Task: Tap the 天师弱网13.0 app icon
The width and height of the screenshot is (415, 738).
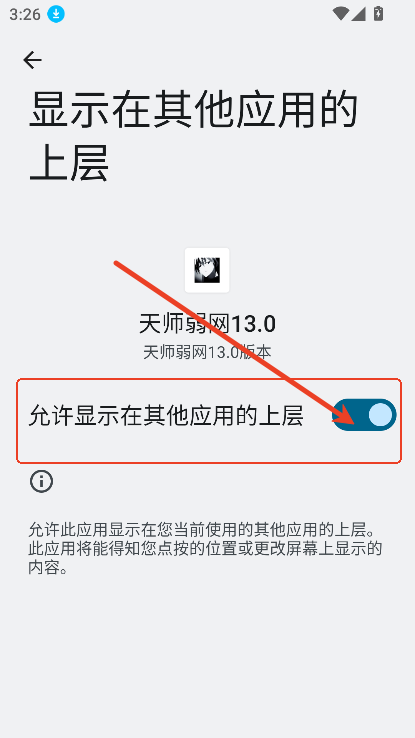Action: pos(207,271)
